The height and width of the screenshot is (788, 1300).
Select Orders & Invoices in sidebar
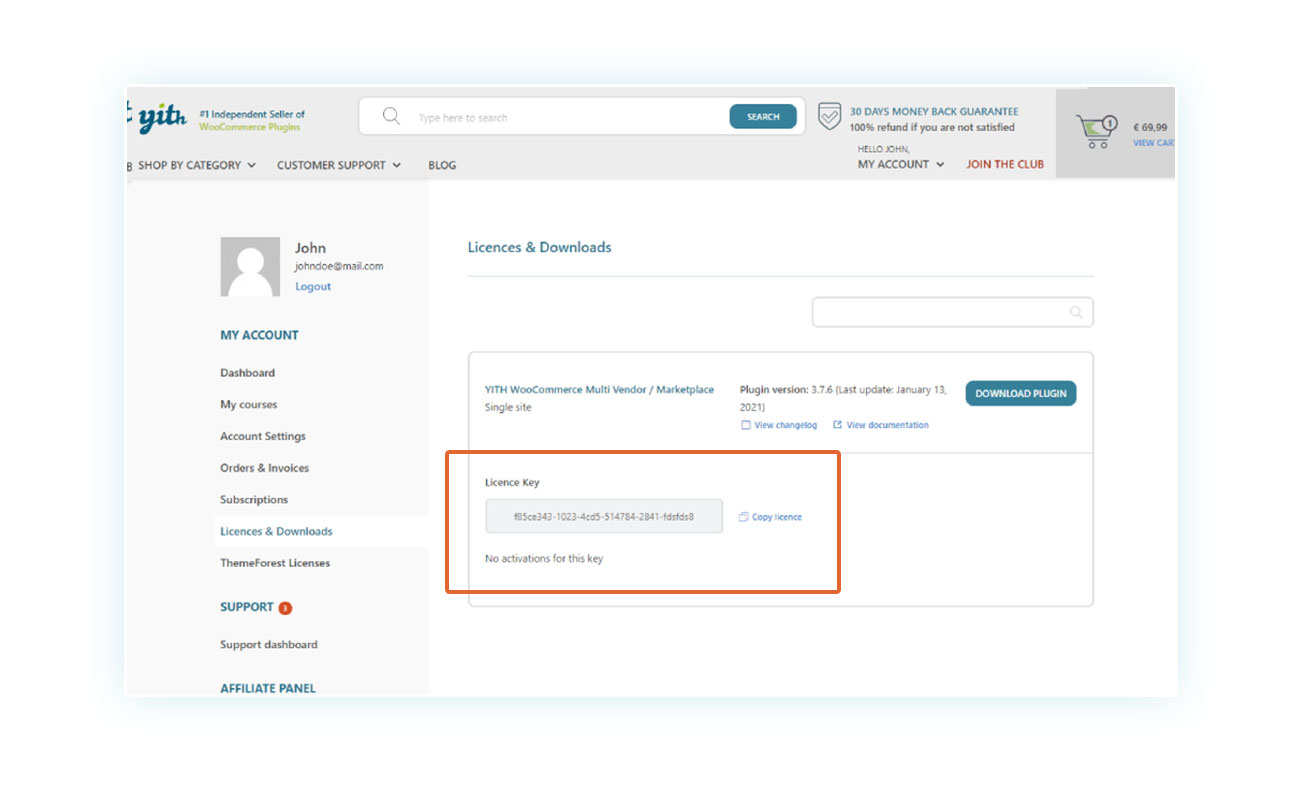pos(264,468)
